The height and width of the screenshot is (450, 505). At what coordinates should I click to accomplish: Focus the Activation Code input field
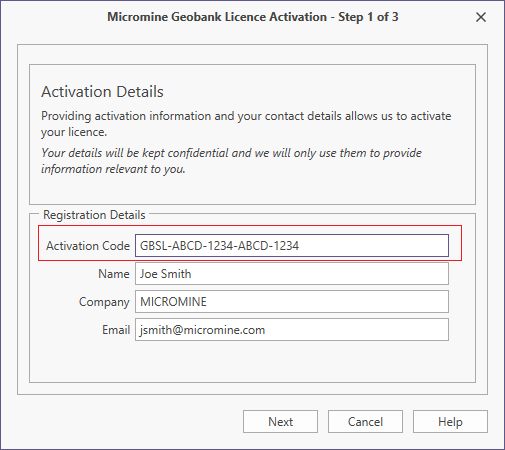point(292,246)
